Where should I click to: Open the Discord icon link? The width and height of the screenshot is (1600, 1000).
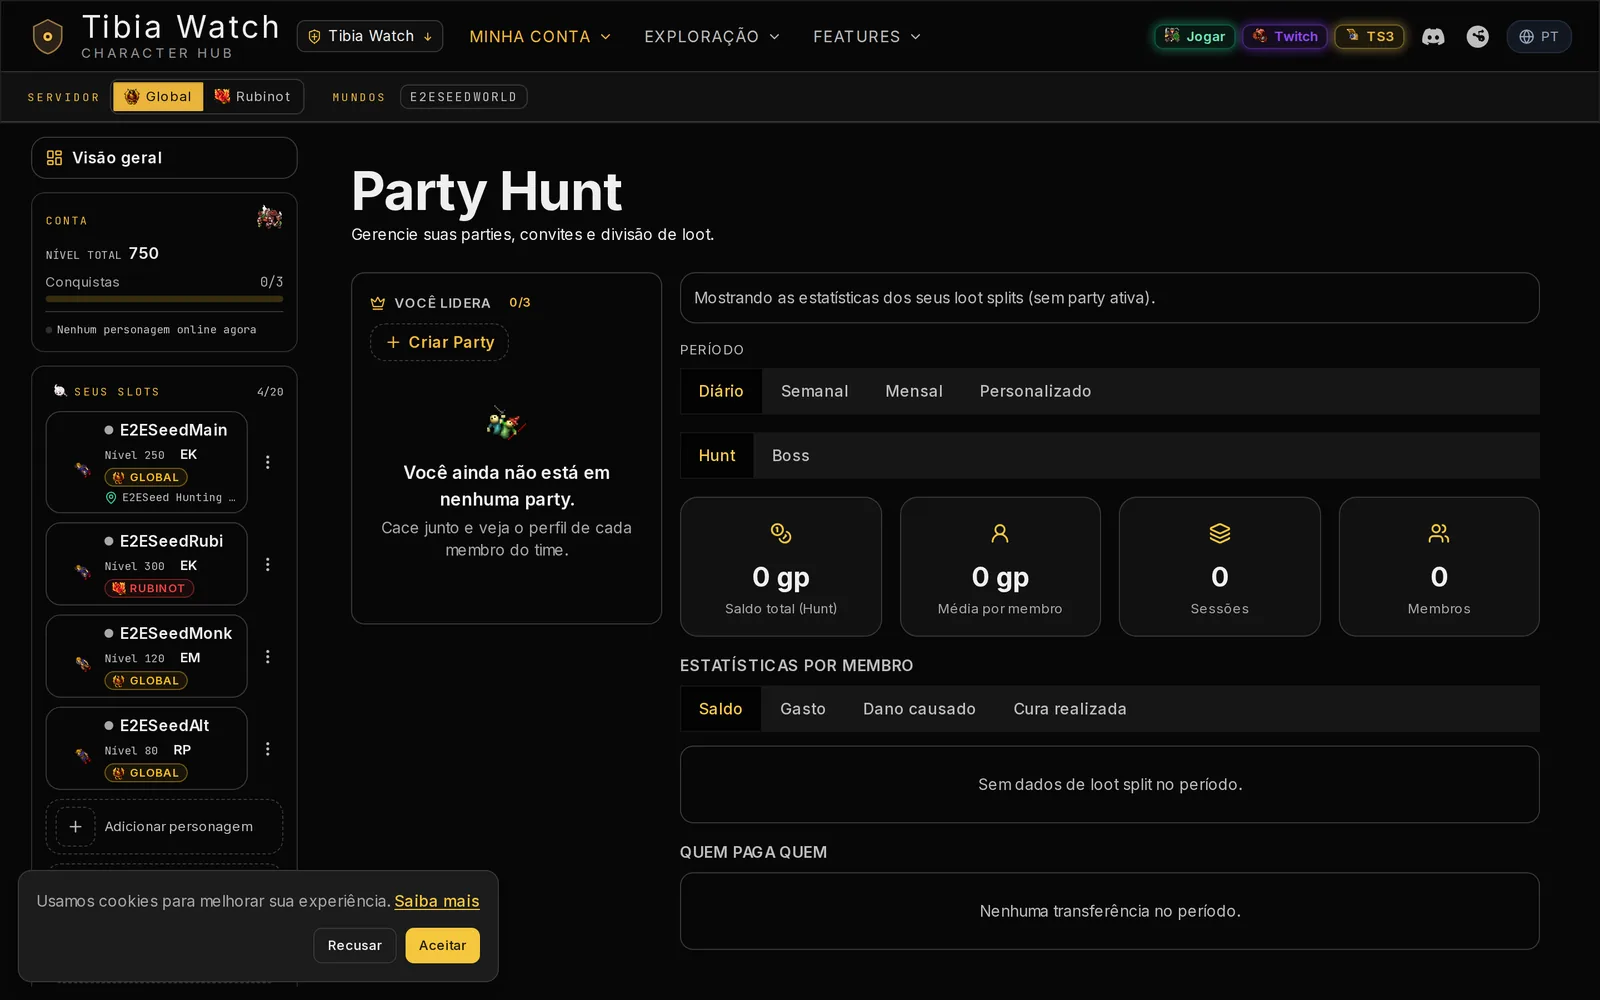[1433, 37]
